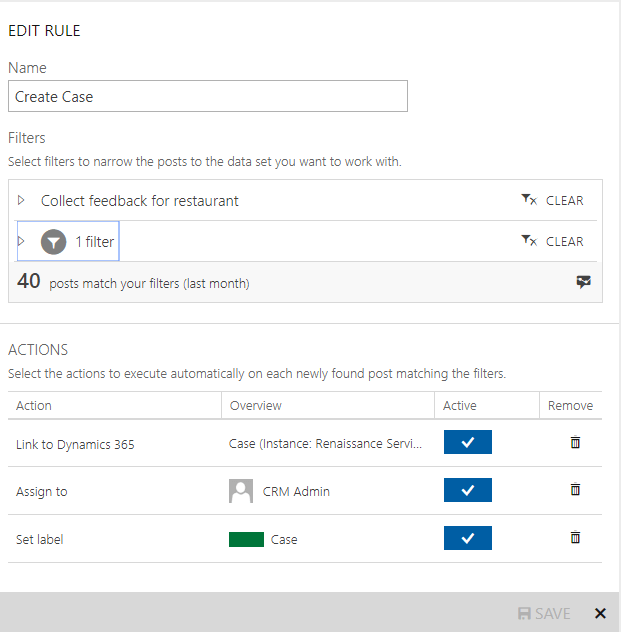The image size is (621, 632).
Task: Select the Assign to action row
Action: point(42,491)
